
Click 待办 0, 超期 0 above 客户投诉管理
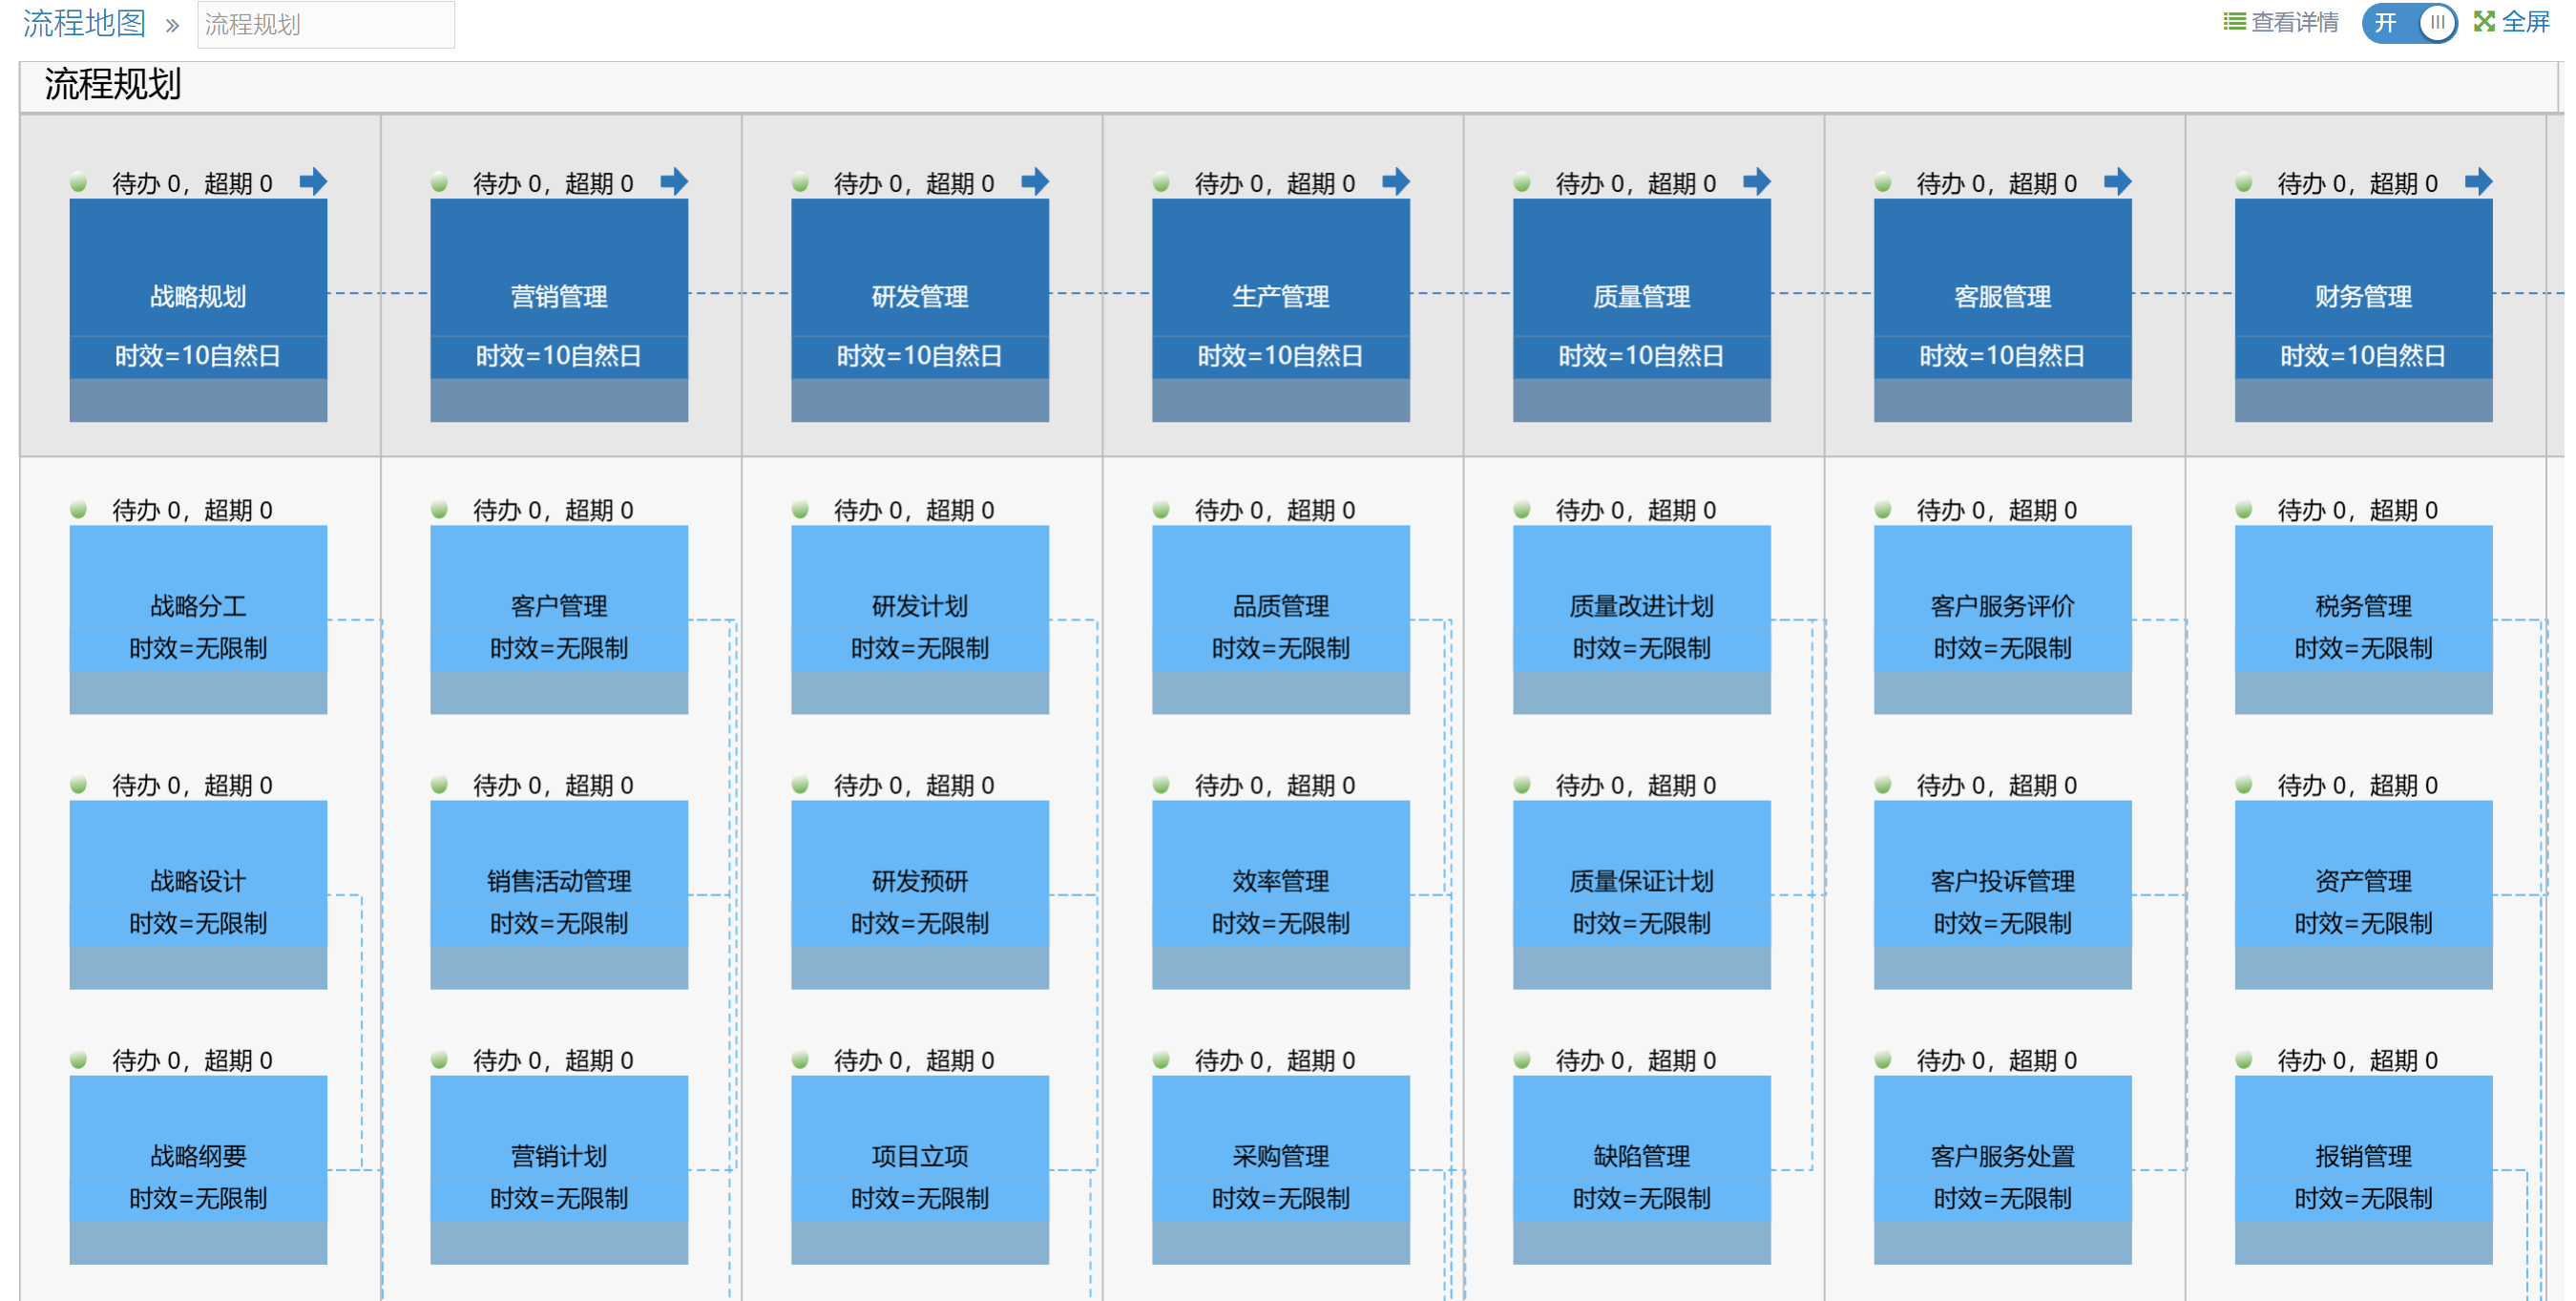(1997, 785)
